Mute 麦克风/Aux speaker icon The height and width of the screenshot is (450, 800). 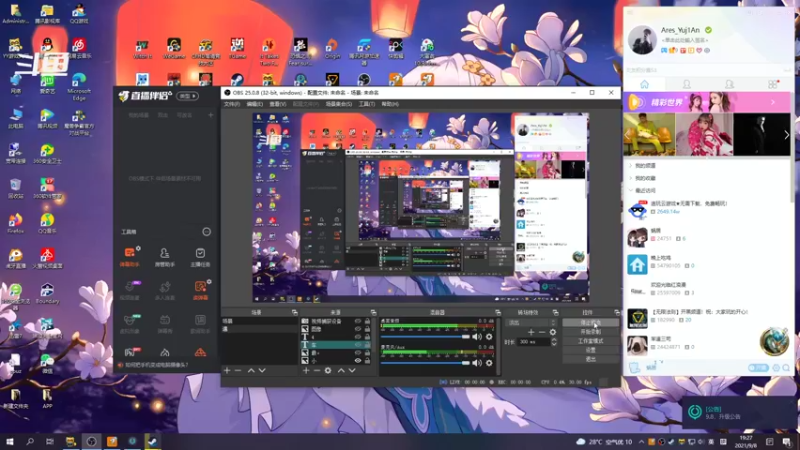pyautogui.click(x=477, y=363)
